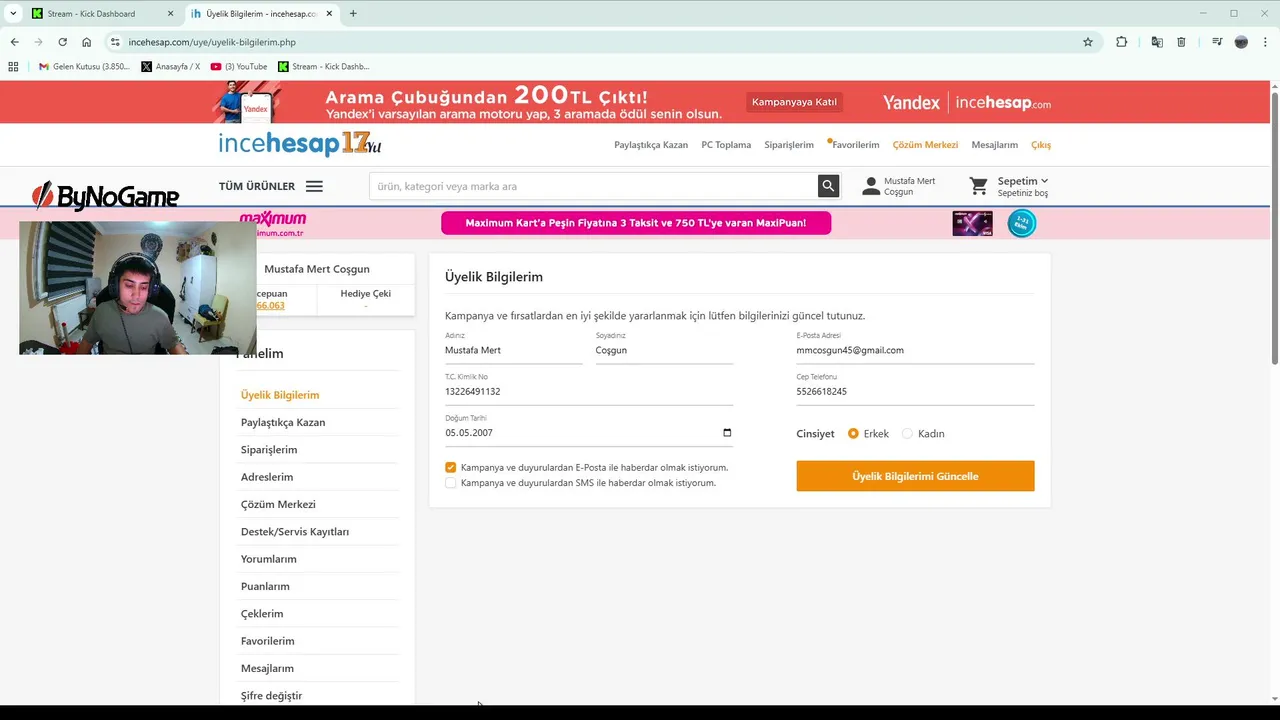
Task: Open Yorumlarım in sidebar
Action: point(269,559)
